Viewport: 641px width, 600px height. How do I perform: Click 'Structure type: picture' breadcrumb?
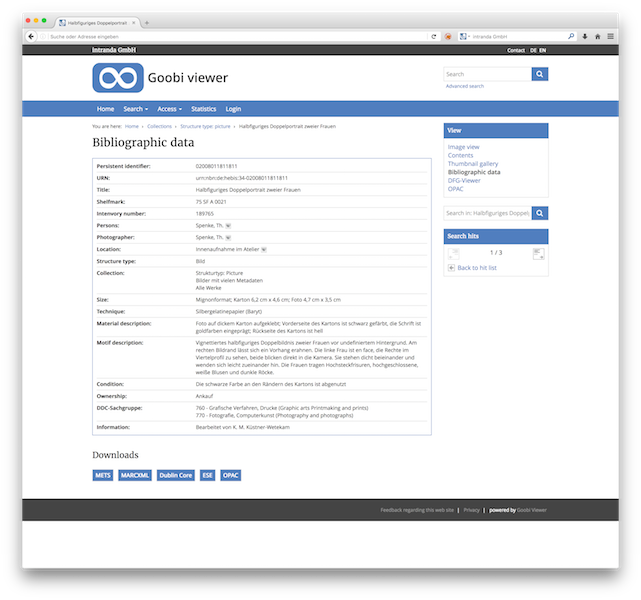tap(205, 126)
